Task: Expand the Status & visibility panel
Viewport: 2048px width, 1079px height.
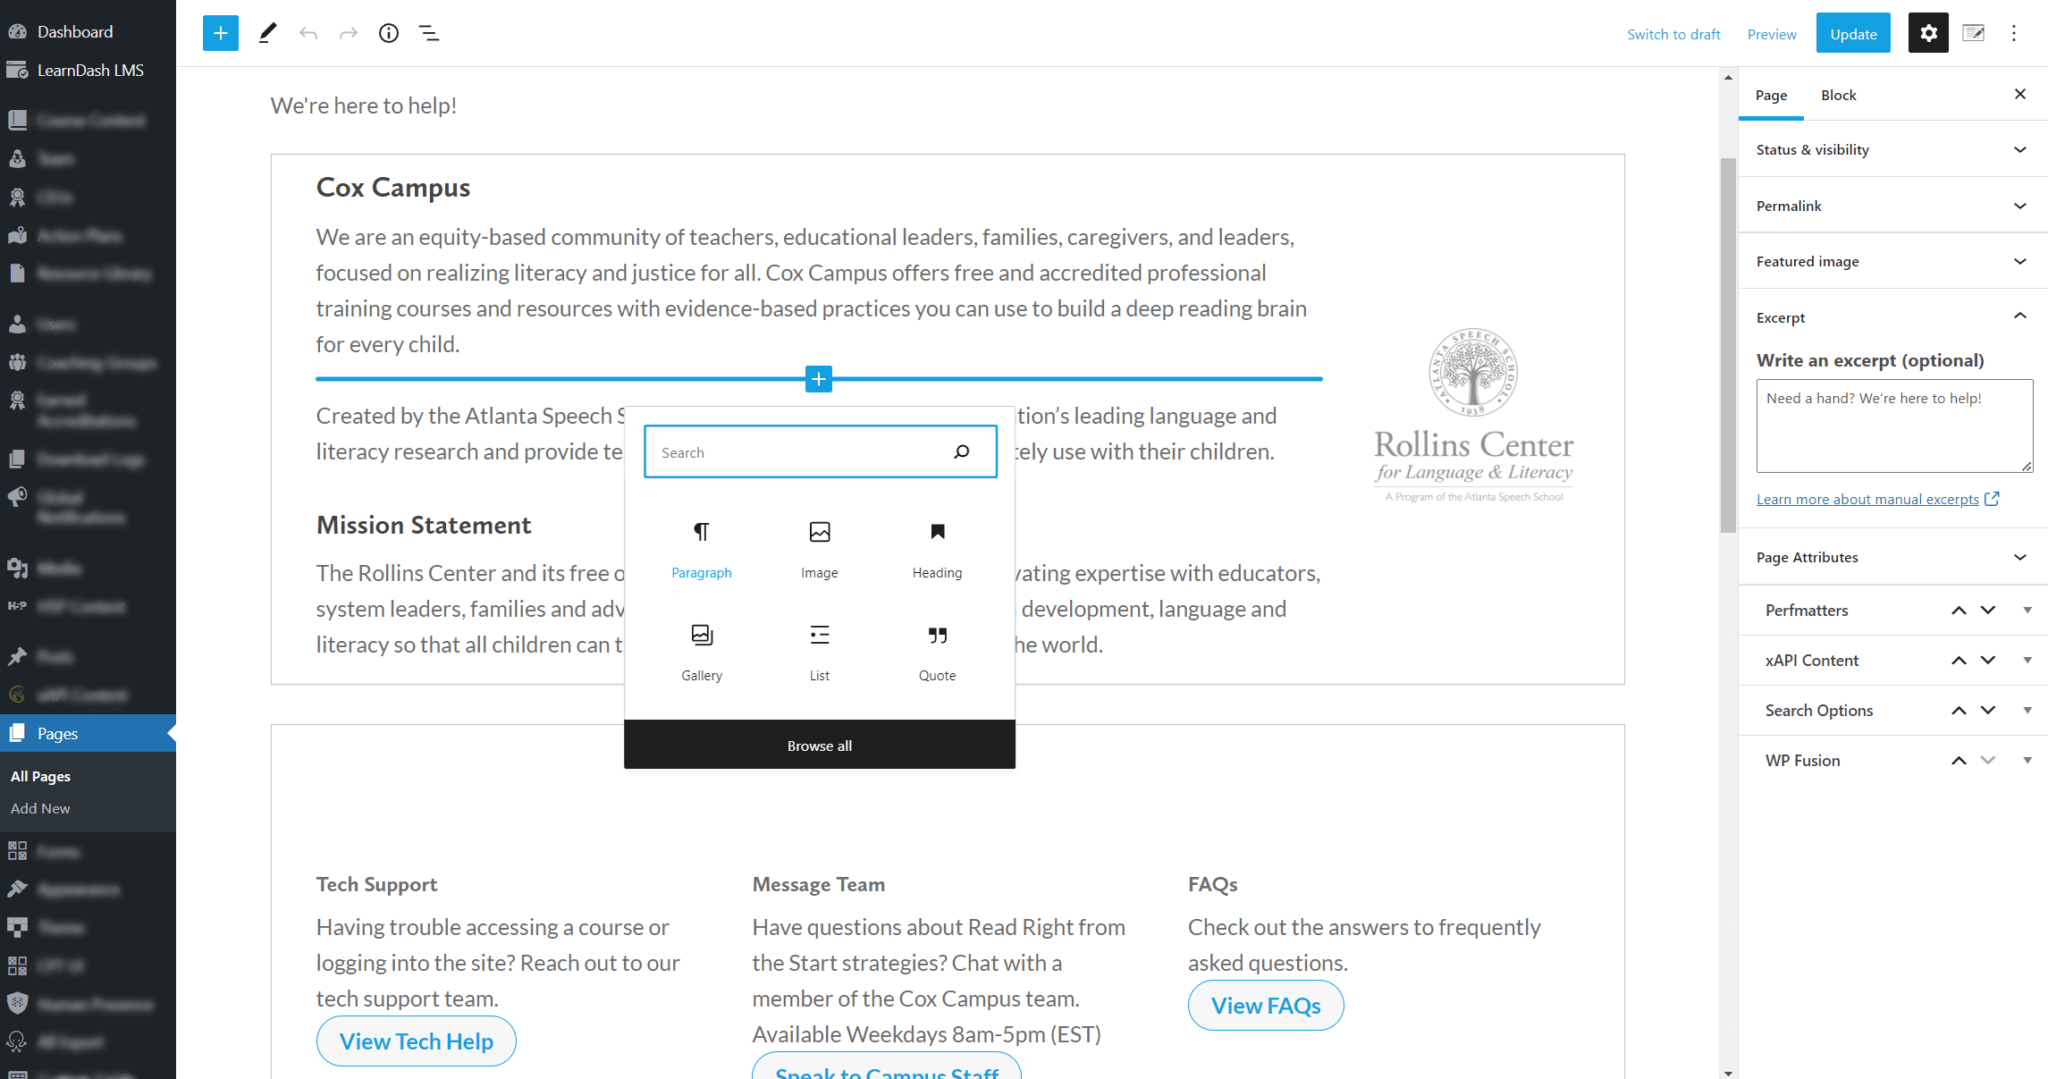Action: click(1890, 149)
